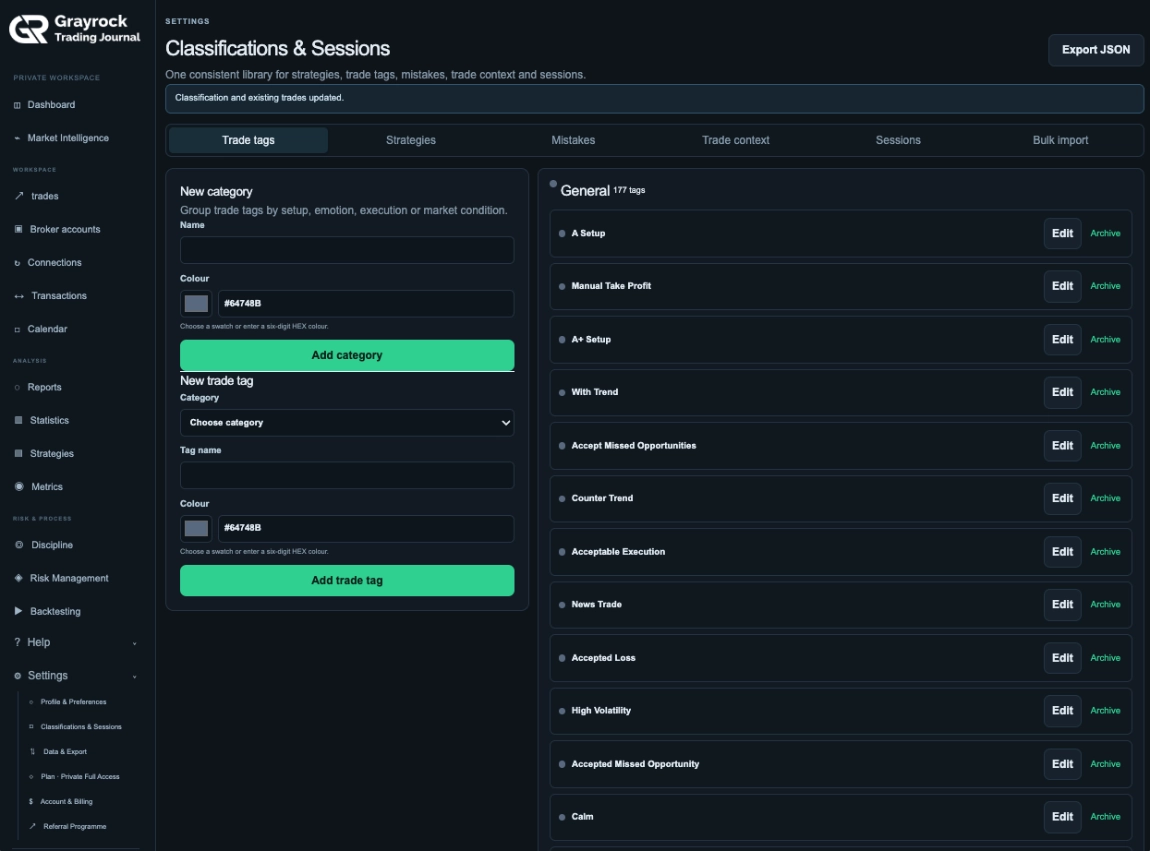Select the Accepted Missed Opportunity tag name
Screen dimensions: 1150x851
[x=635, y=764]
